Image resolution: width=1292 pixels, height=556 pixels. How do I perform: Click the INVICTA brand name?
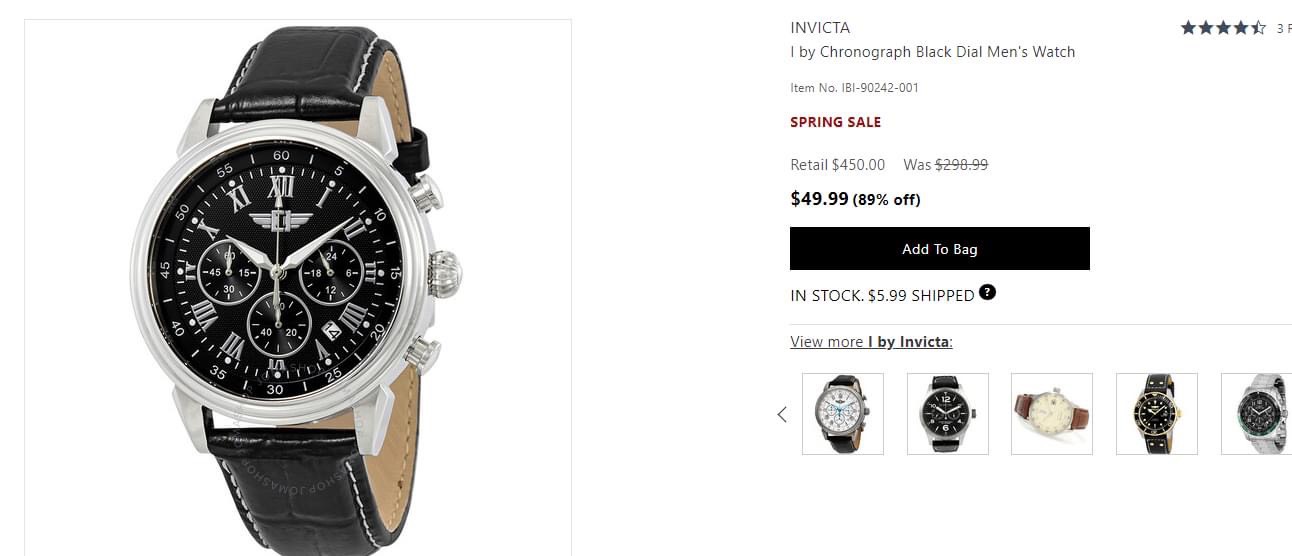820,28
